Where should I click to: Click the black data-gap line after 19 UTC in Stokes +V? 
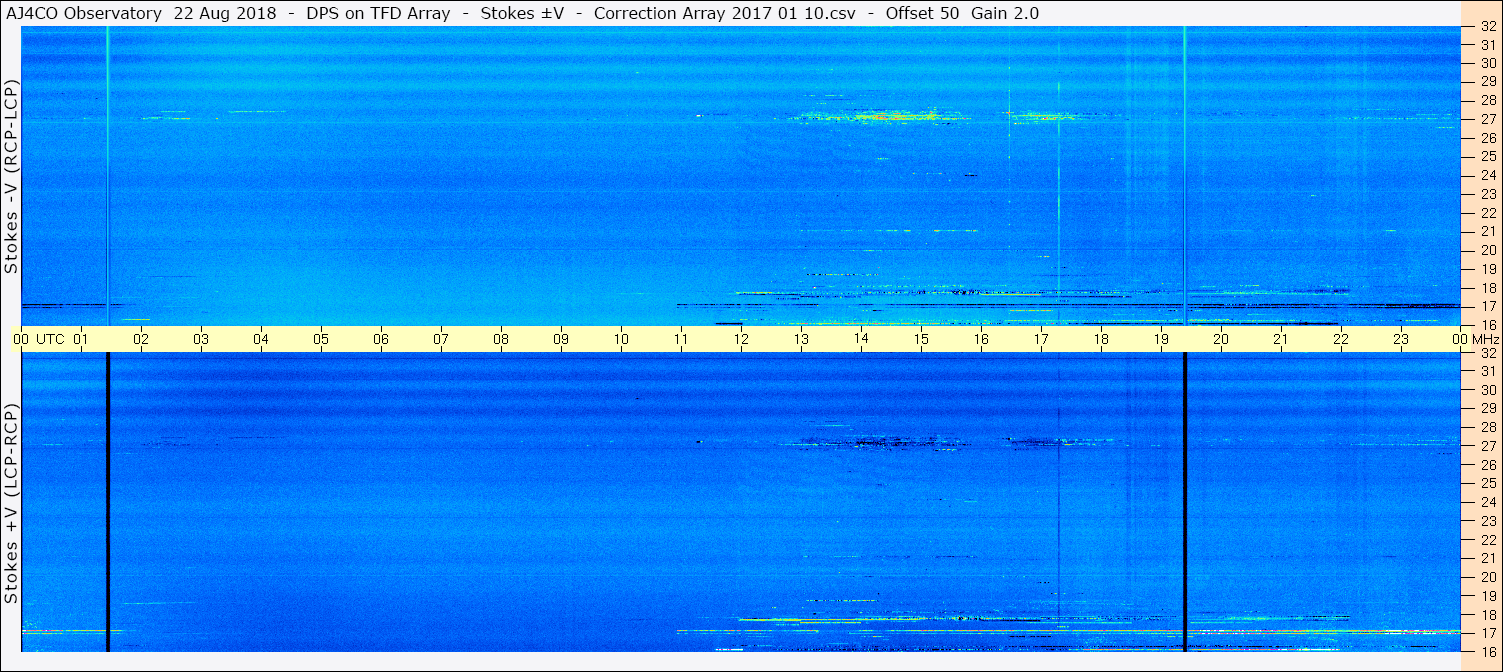1185,502
